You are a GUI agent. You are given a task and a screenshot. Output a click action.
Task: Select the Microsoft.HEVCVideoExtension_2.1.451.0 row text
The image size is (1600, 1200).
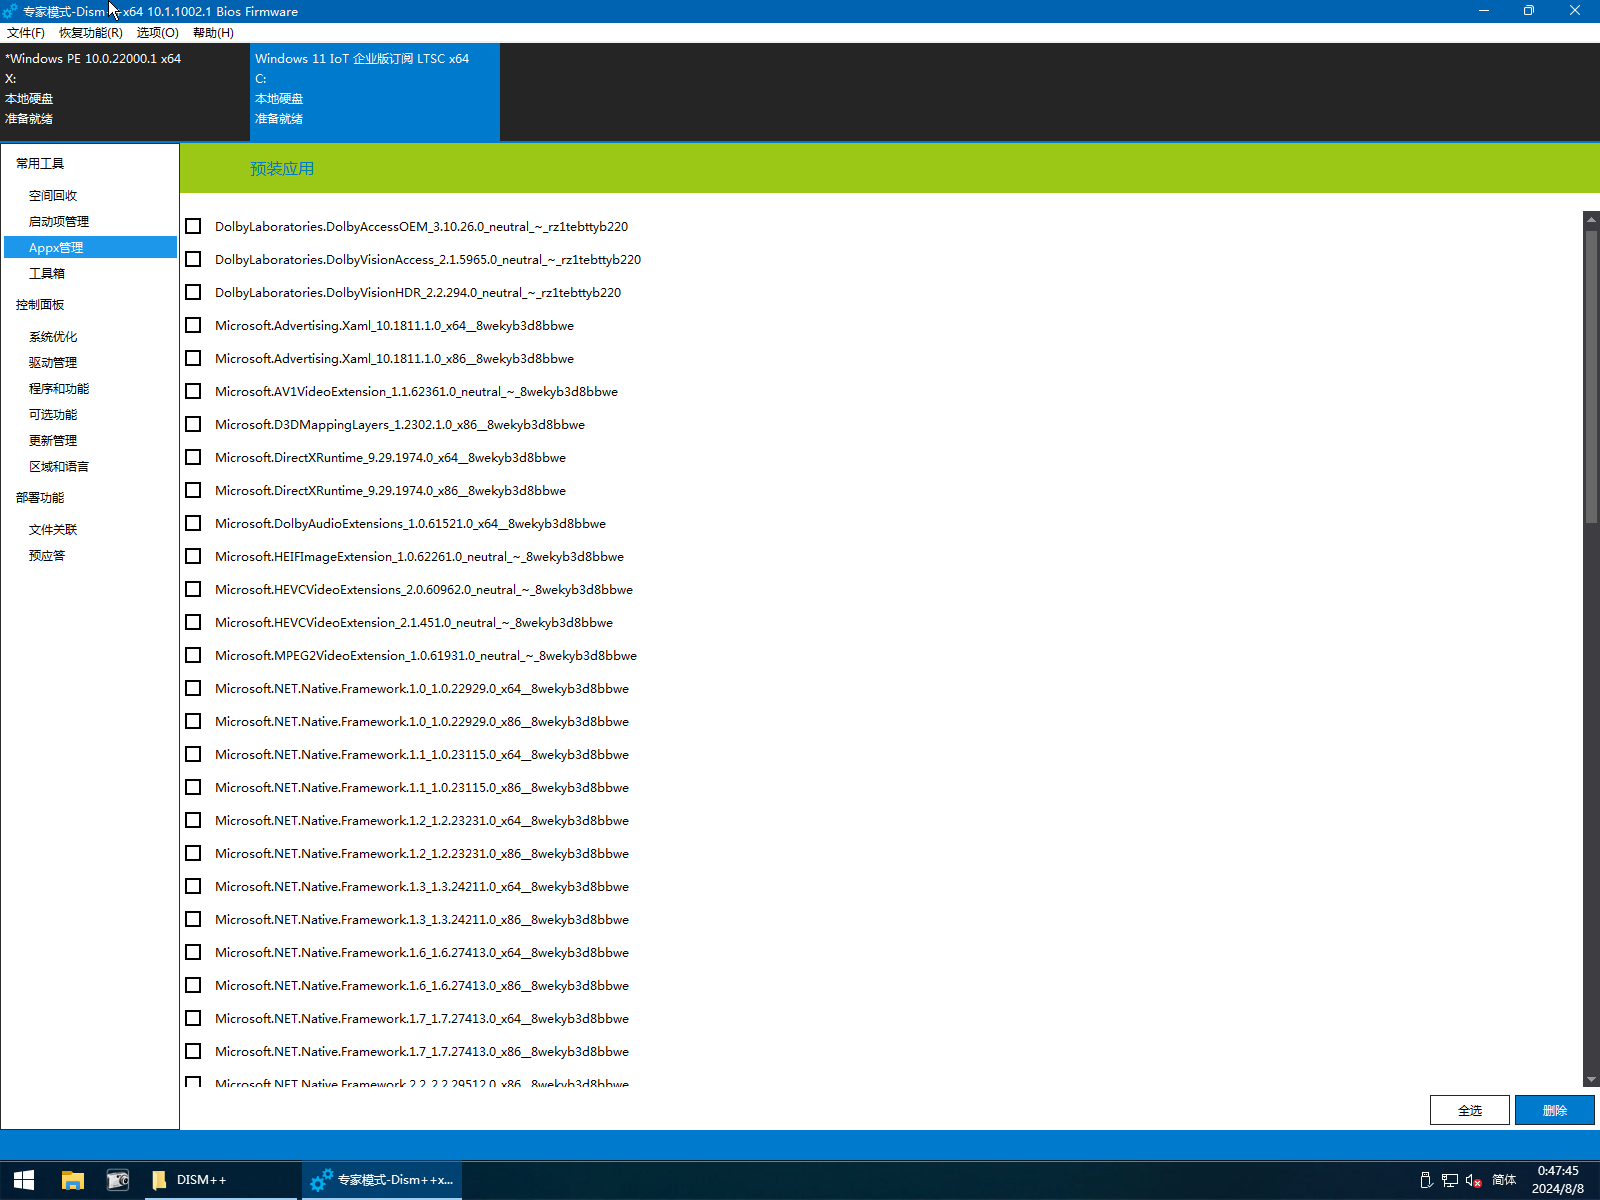(x=414, y=622)
